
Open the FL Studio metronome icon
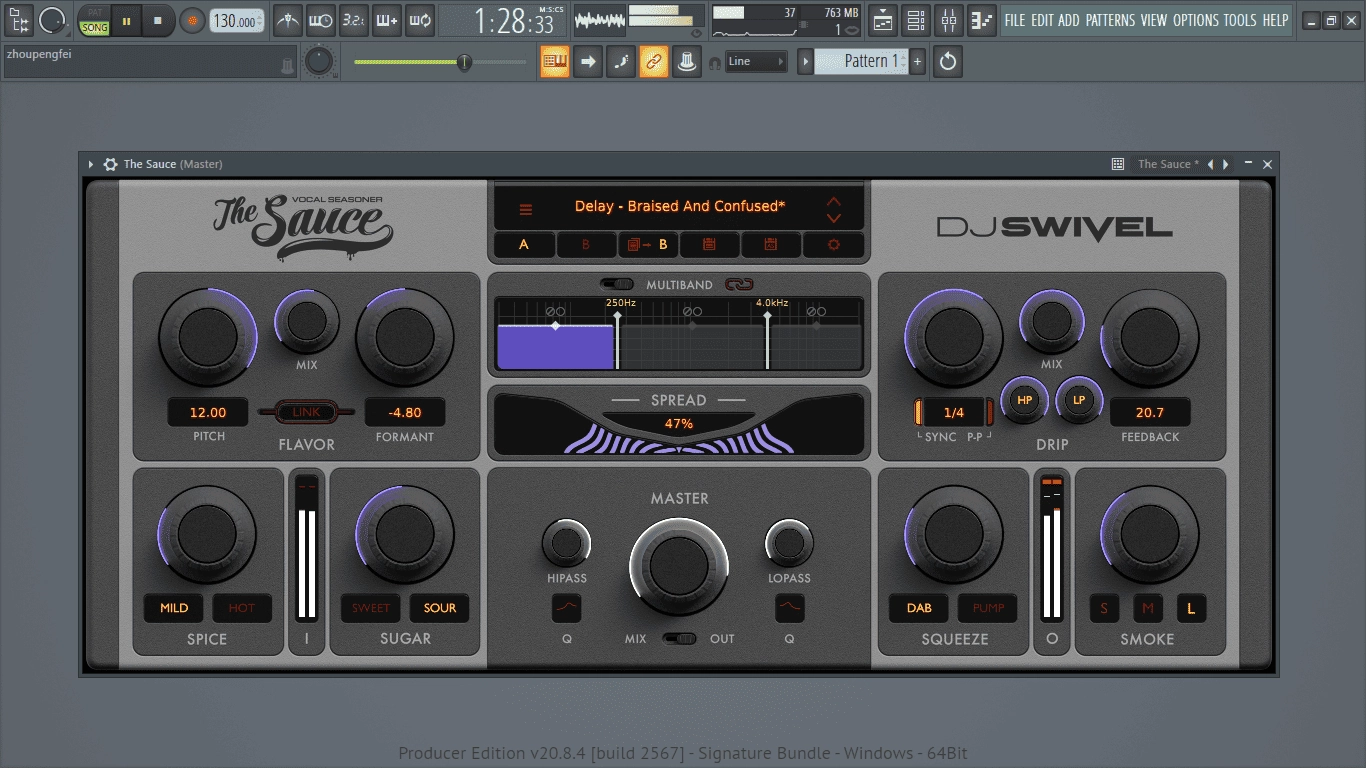pos(287,20)
